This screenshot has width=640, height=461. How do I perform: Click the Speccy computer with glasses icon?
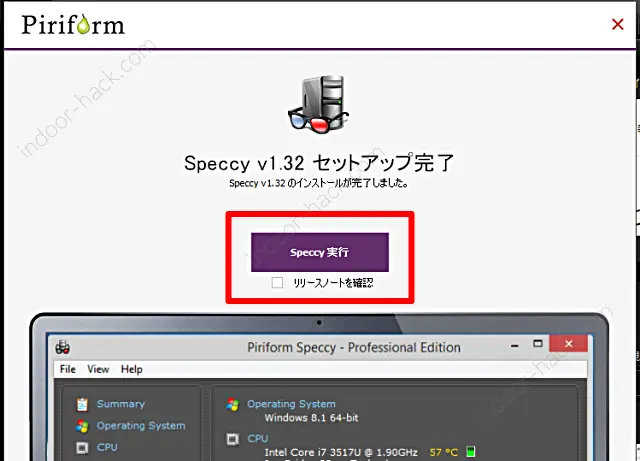(x=319, y=104)
